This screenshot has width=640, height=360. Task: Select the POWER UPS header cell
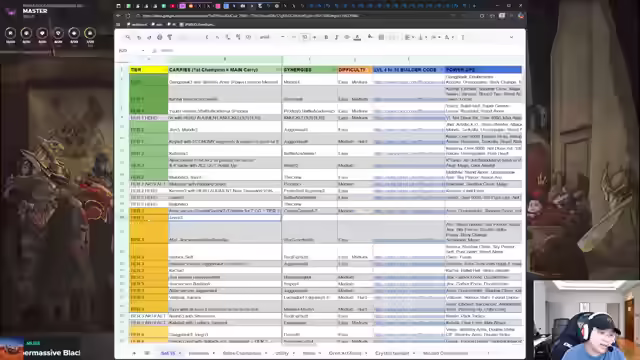click(x=483, y=70)
